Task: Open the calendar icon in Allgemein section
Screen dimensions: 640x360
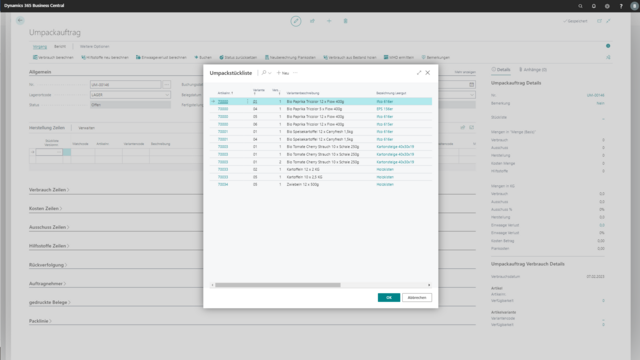Action: [x=471, y=84]
